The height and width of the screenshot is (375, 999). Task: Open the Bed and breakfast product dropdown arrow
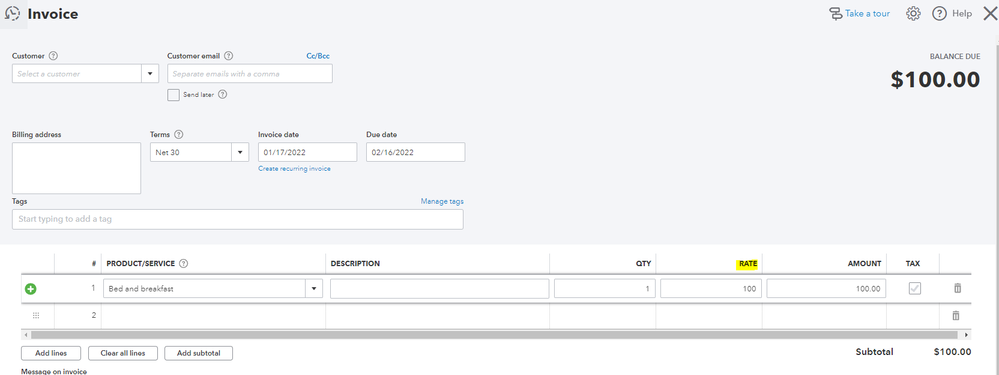point(313,288)
